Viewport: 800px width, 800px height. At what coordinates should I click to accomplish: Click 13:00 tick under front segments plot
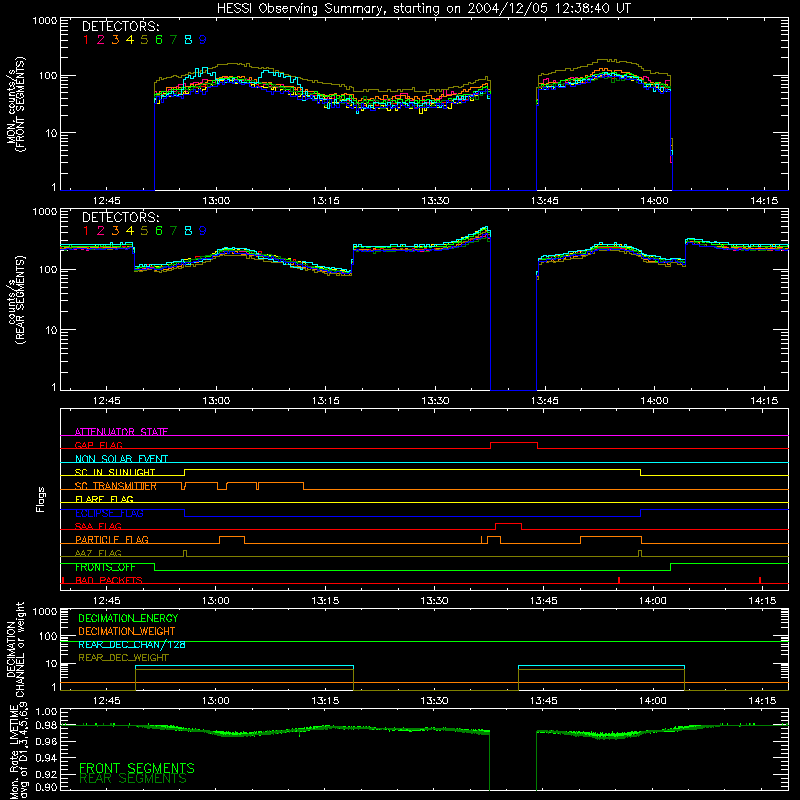(216, 201)
